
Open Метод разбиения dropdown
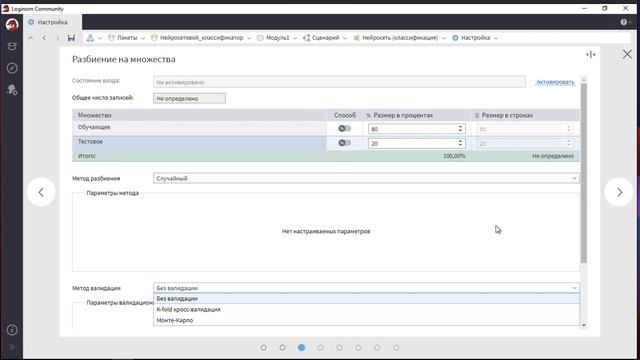coord(366,178)
